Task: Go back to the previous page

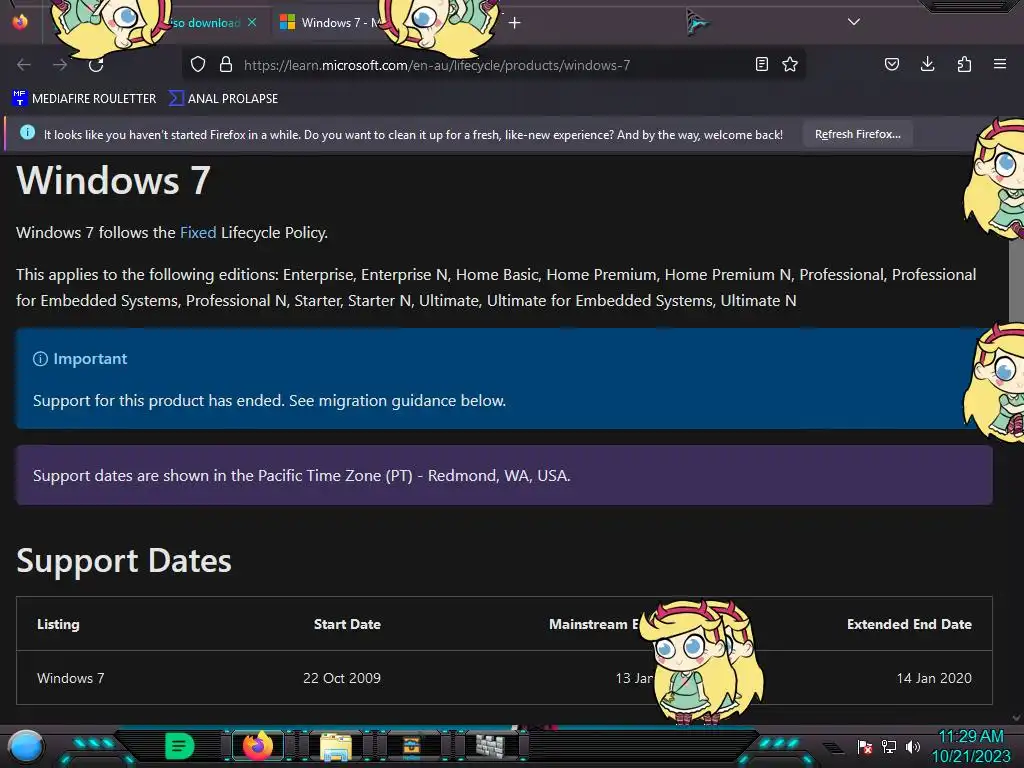Action: pyautogui.click(x=24, y=64)
